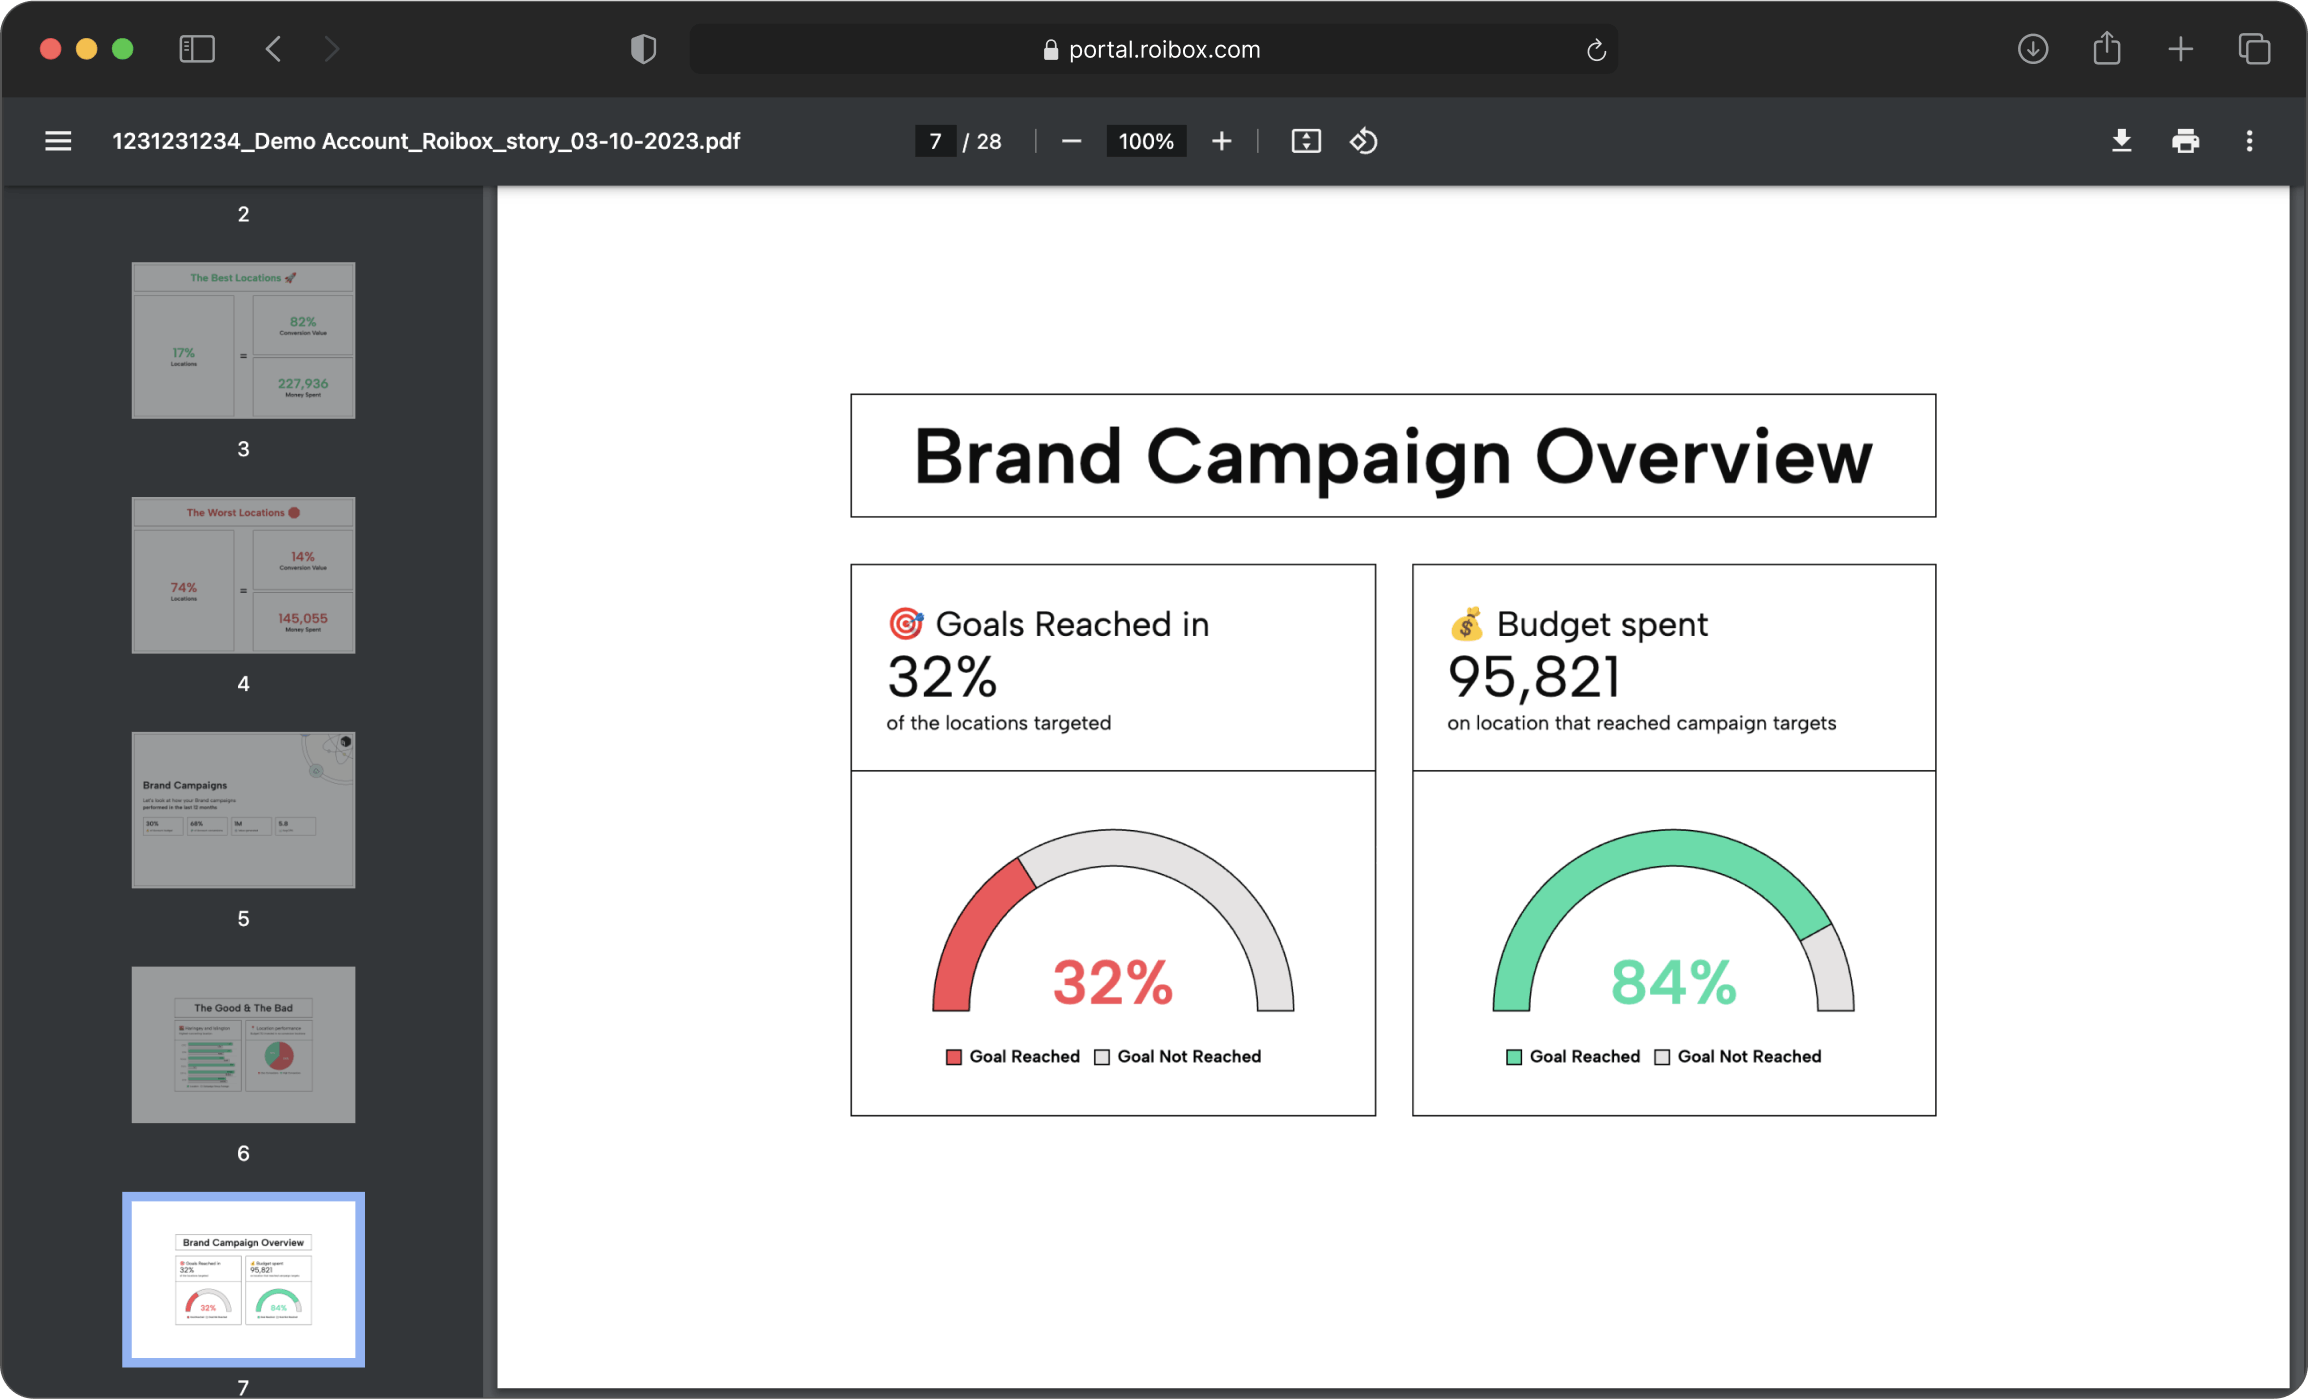Viewport: 2308px width, 1399px height.
Task: Open The Good & The Bad thumbnail
Action: pyautogui.click(x=243, y=1044)
